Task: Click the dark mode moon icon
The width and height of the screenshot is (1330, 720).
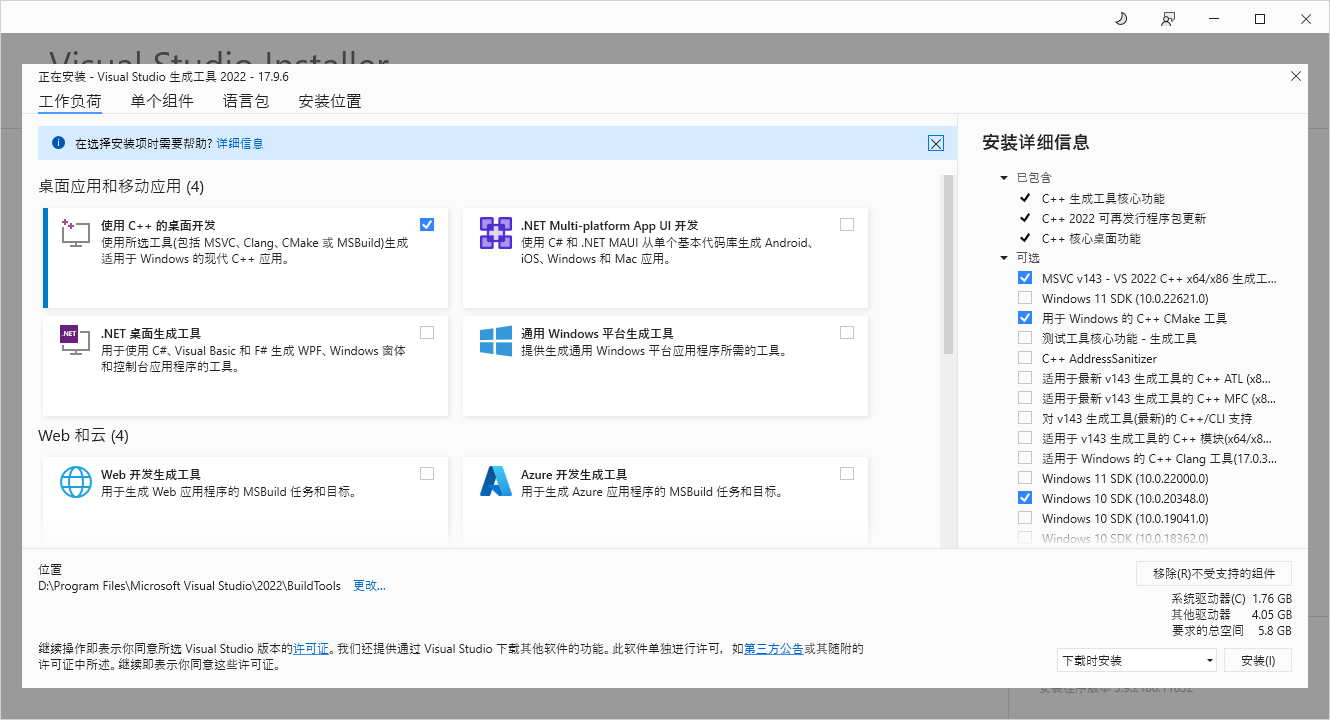Action: [1120, 18]
